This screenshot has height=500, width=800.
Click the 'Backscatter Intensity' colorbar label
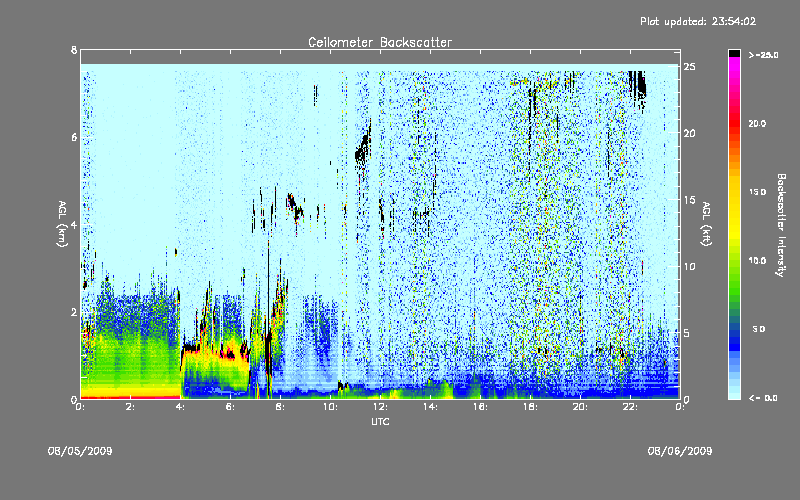(x=781, y=225)
